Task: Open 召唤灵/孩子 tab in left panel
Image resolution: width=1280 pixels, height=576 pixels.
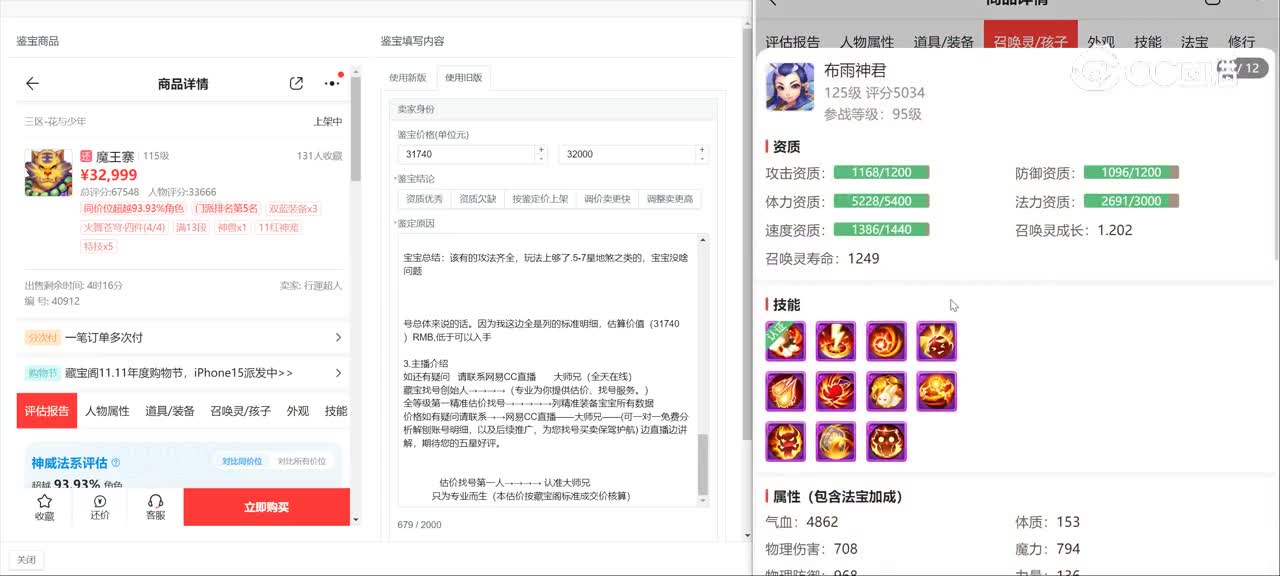Action: point(240,411)
